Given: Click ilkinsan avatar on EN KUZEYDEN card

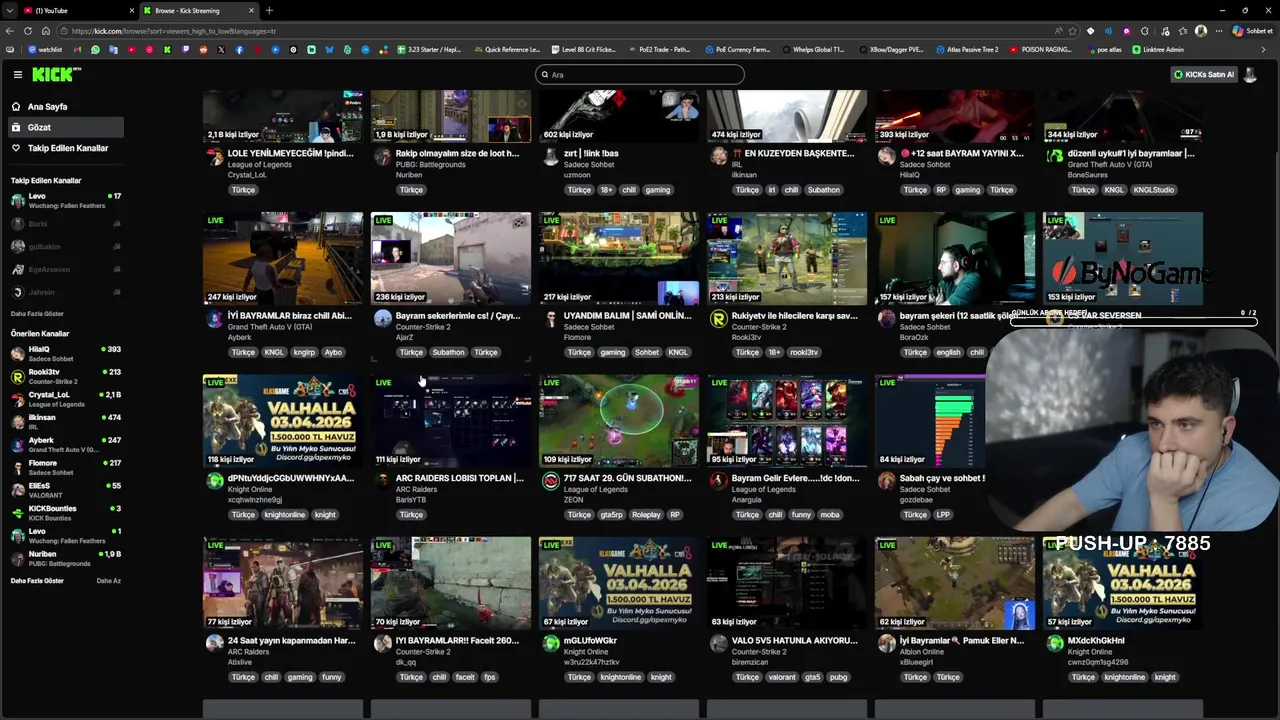Looking at the screenshot, I should pos(718,157).
